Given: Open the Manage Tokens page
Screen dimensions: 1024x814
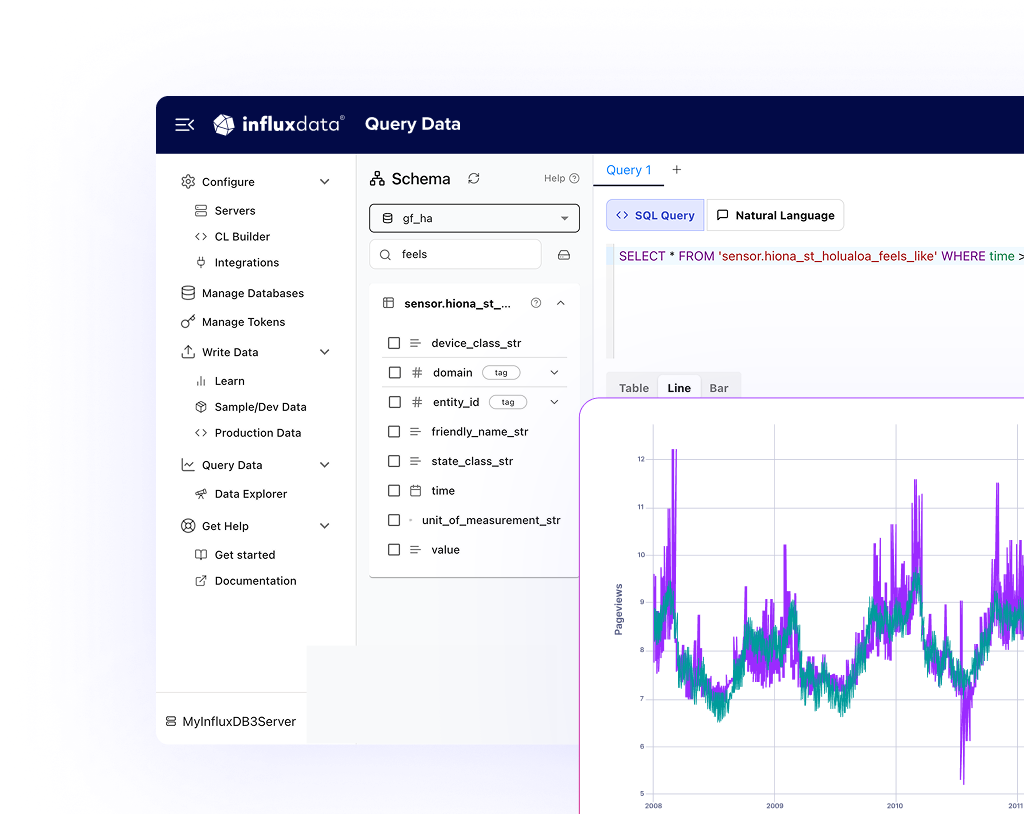Looking at the screenshot, I should coord(244,321).
